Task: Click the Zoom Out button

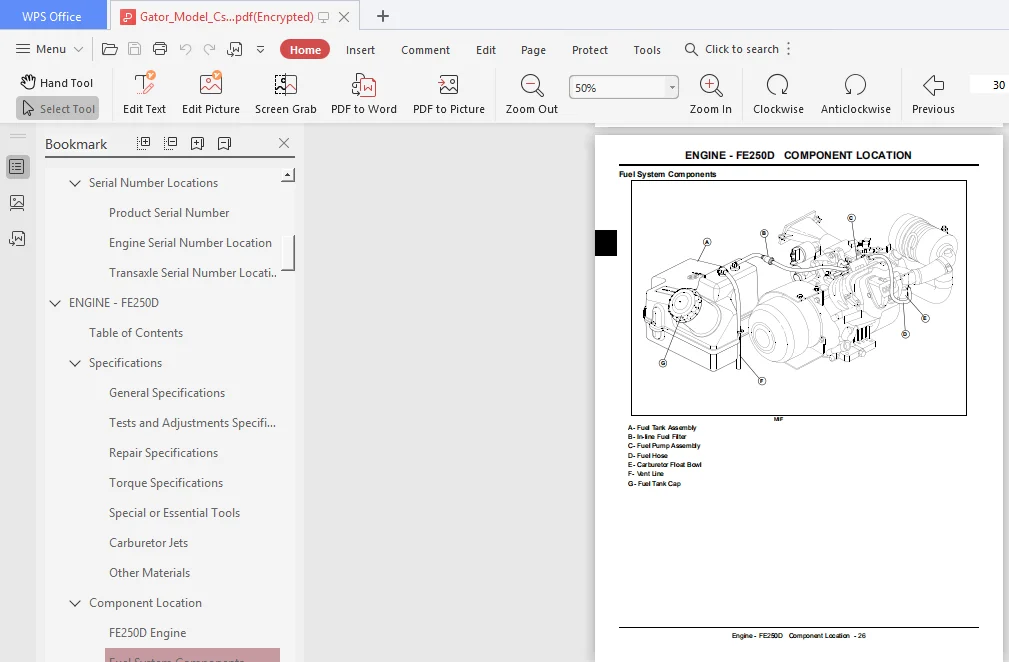Action: click(532, 93)
